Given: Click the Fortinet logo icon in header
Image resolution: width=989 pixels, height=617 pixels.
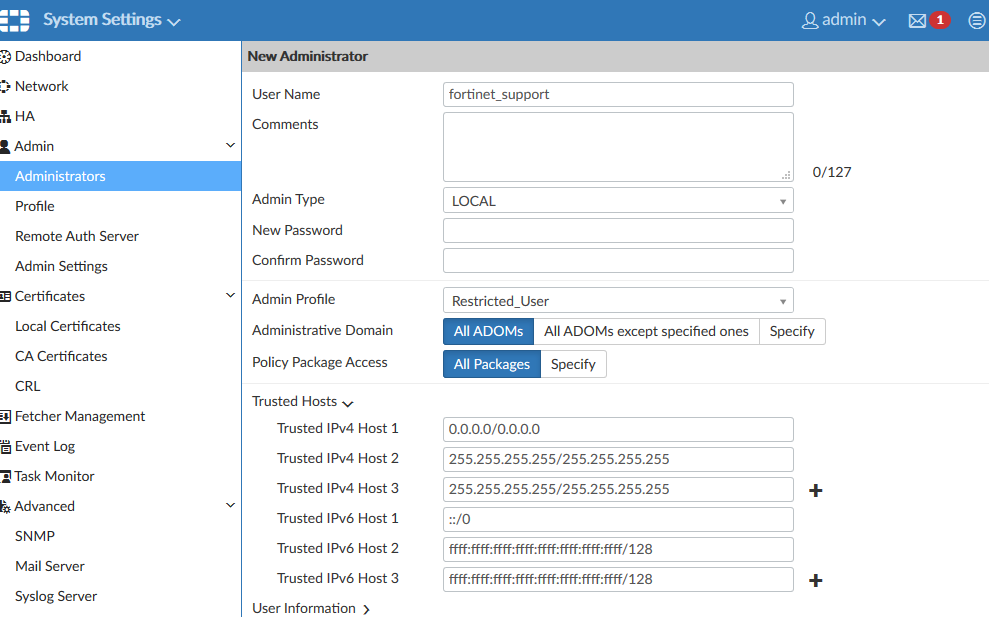Looking at the screenshot, I should pyautogui.click(x=14, y=20).
